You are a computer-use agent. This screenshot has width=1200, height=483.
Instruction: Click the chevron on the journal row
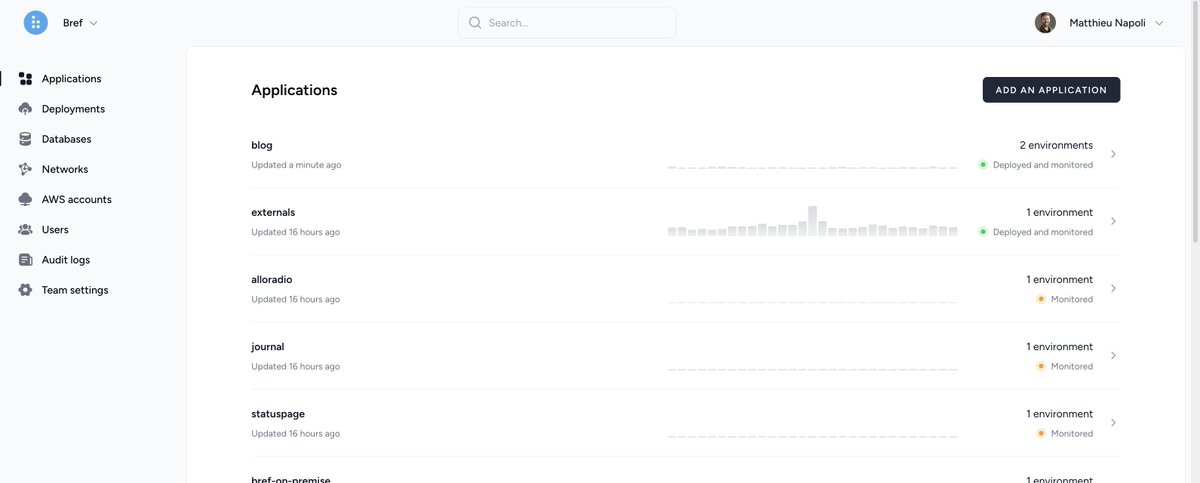click(1114, 355)
